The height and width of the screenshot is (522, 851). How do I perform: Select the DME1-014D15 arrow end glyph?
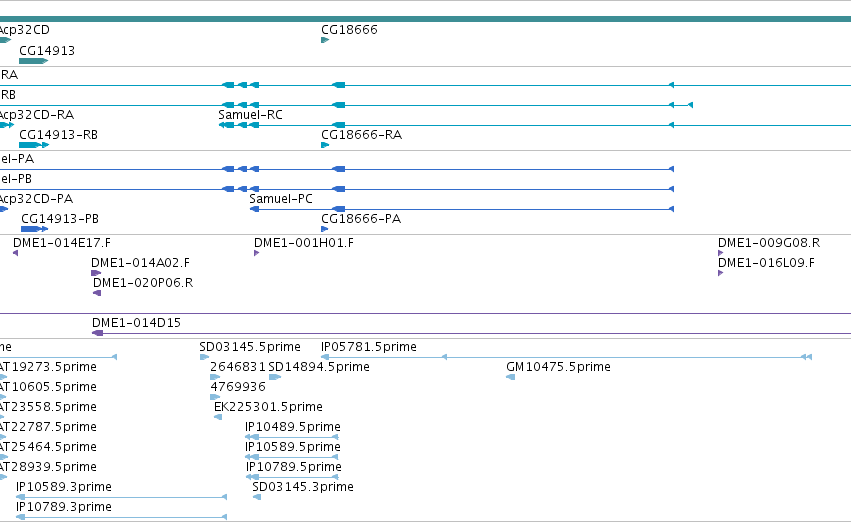[x=98, y=333]
